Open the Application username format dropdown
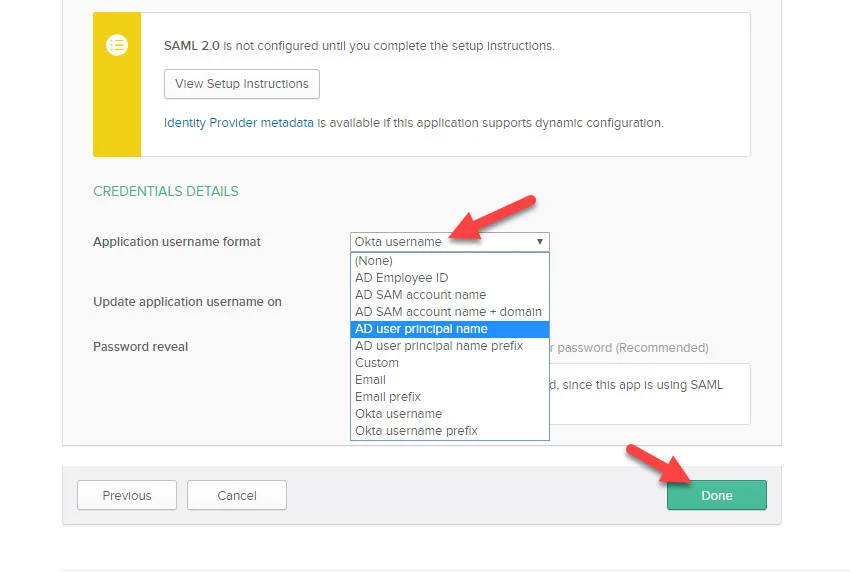This screenshot has height=573, width=850. pos(449,242)
